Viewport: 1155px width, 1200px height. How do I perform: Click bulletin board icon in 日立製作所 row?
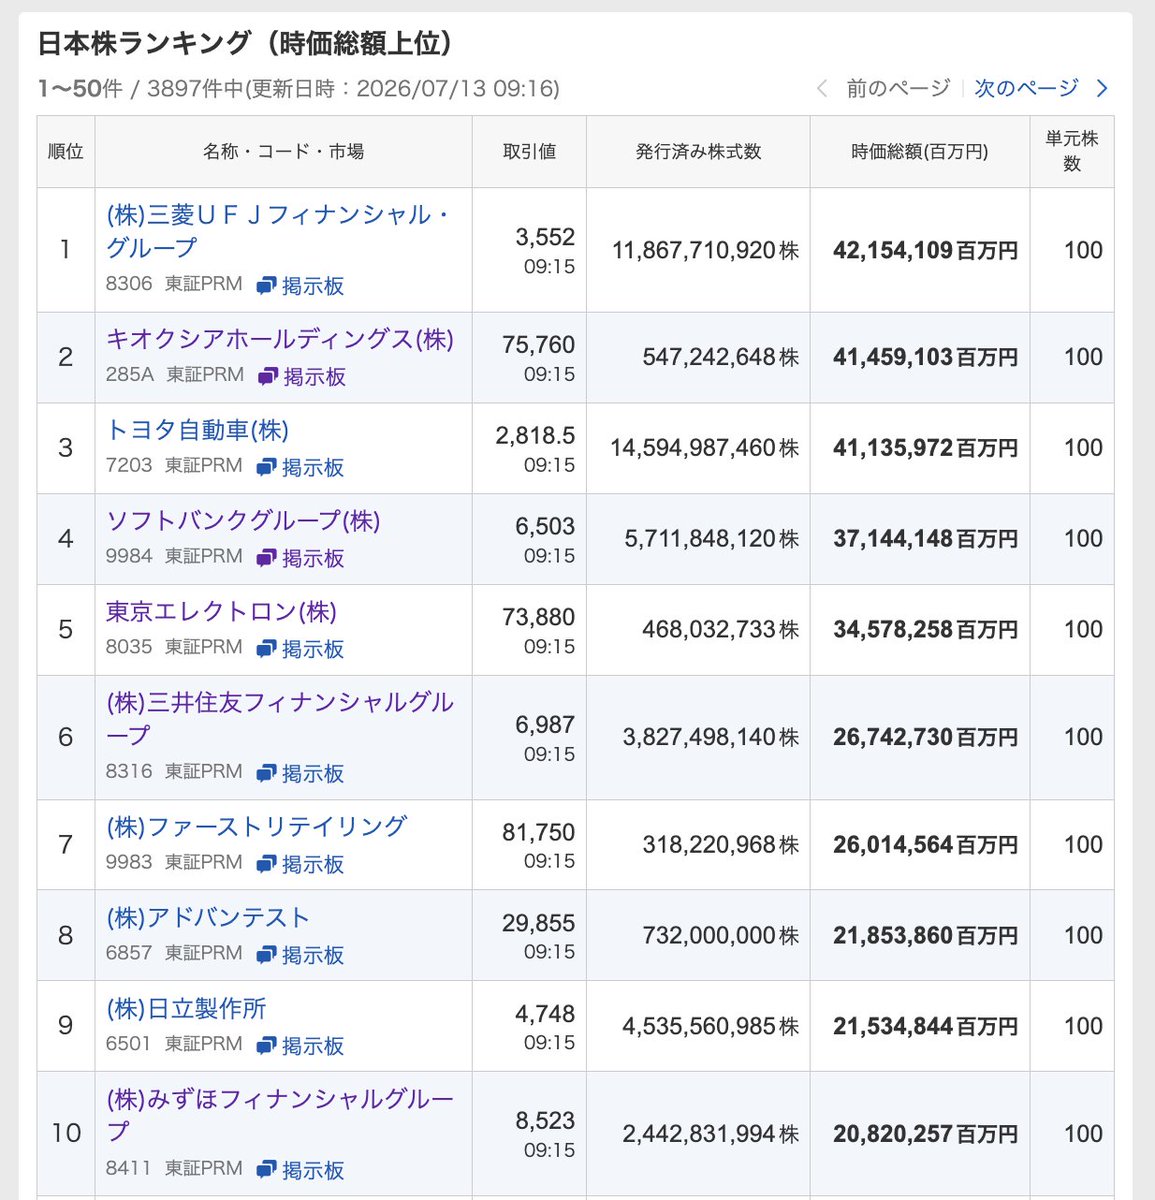point(266,1047)
